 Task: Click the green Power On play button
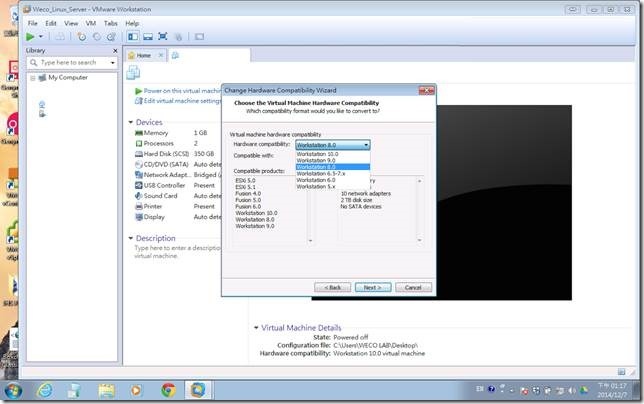(x=30, y=37)
